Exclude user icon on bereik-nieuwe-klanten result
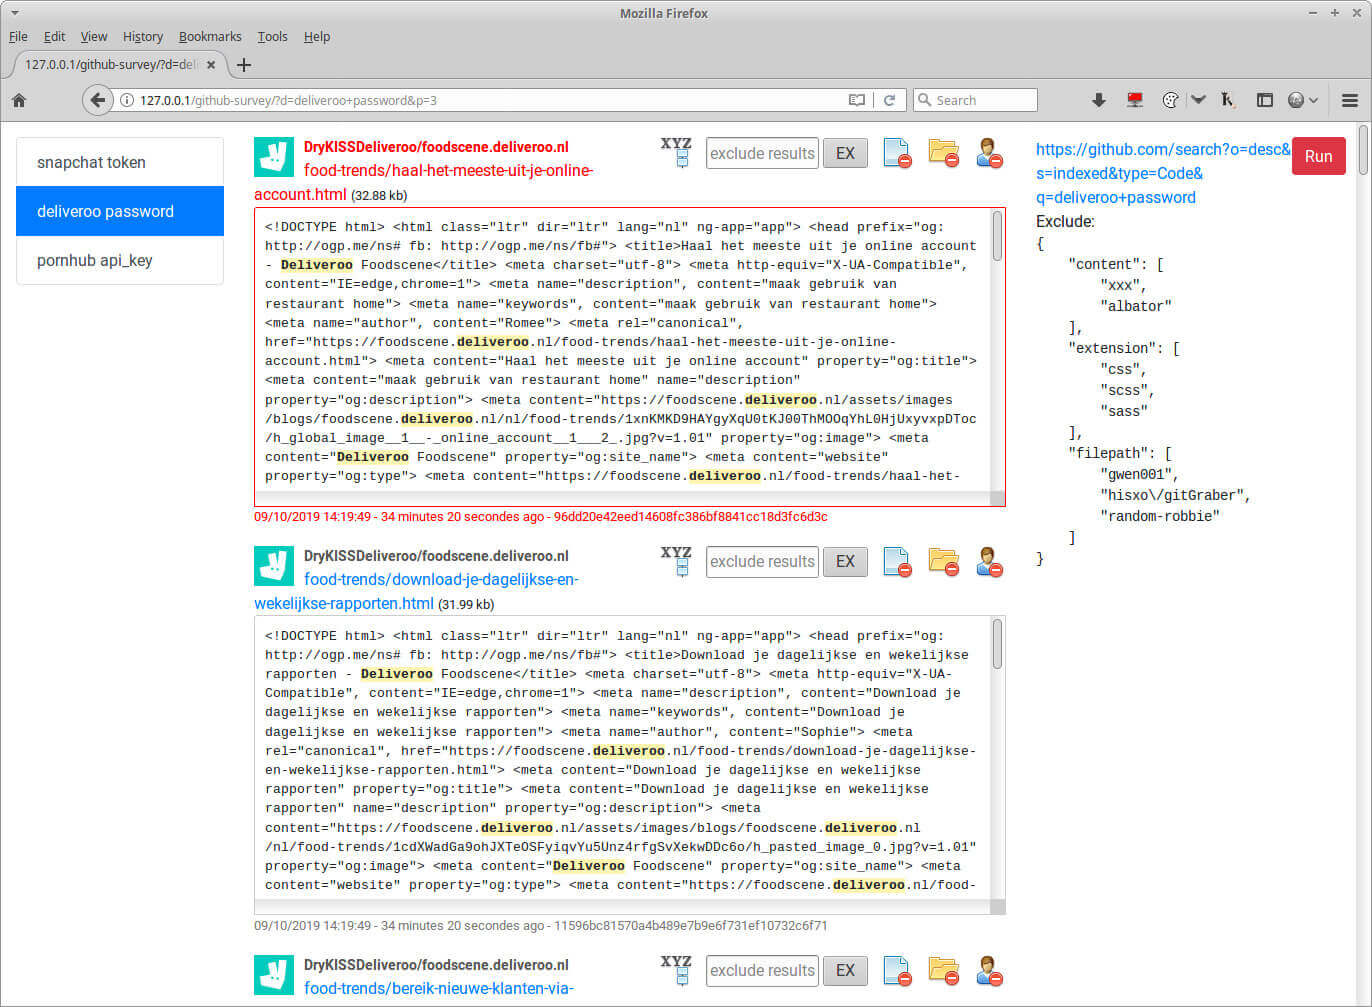This screenshot has height=1007, width=1372. [x=989, y=971]
